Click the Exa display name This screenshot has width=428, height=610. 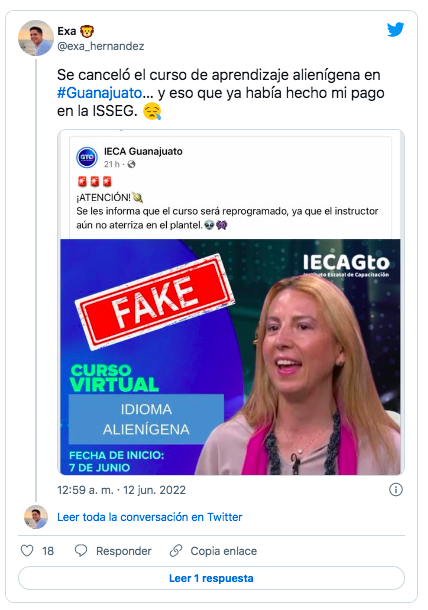[x=67, y=31]
